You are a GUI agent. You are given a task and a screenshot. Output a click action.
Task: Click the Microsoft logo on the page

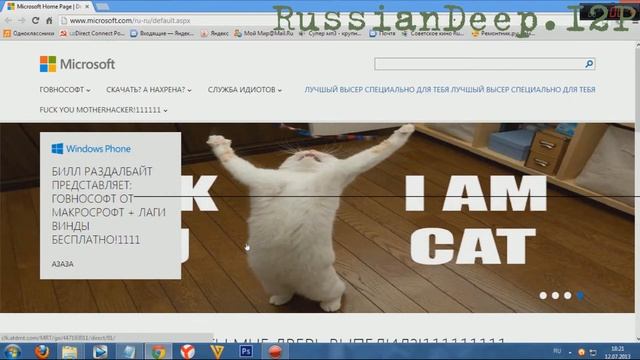(x=77, y=64)
